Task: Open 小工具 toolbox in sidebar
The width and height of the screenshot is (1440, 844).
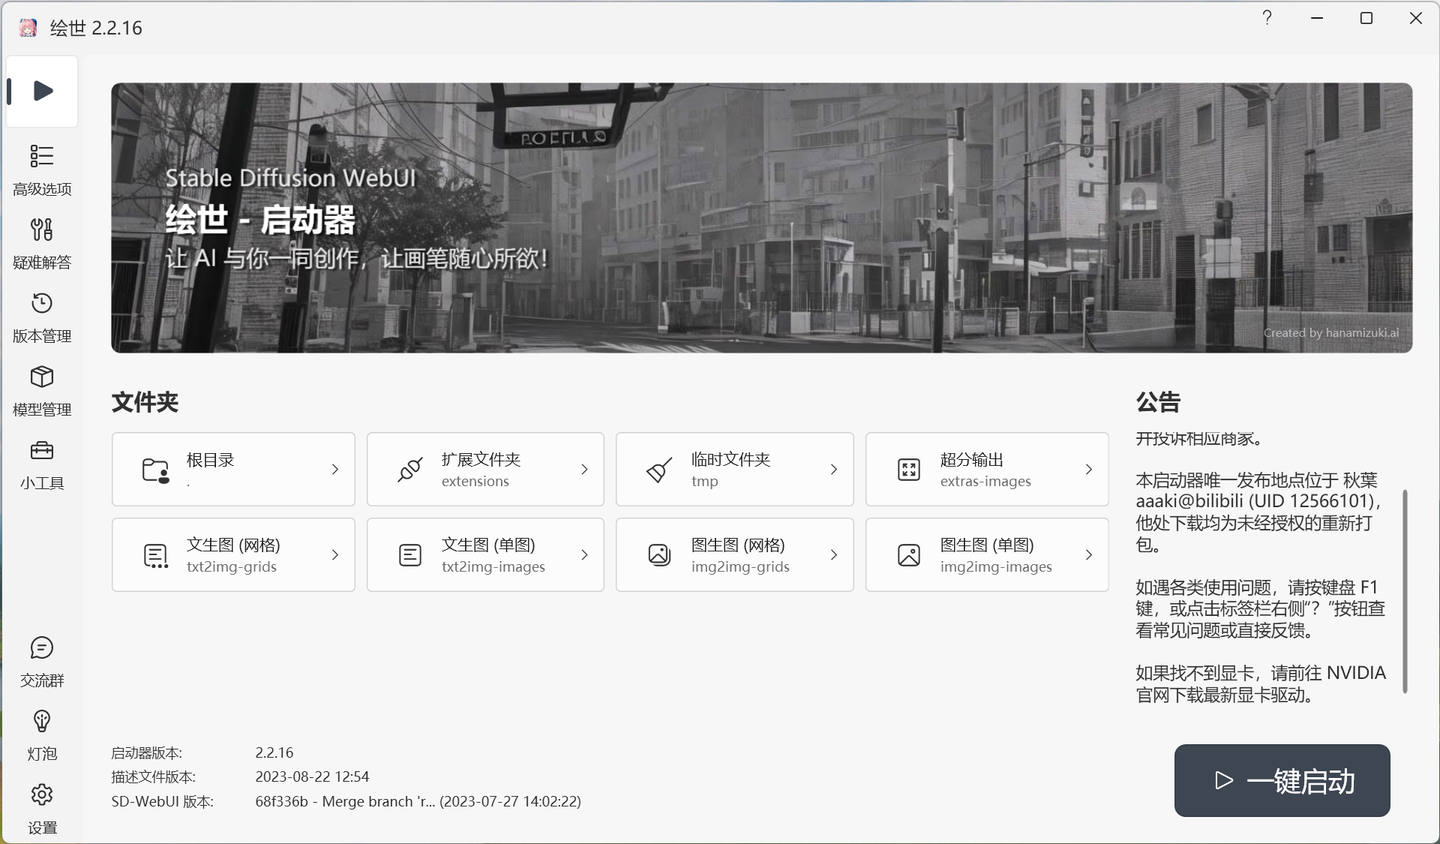Action: [x=42, y=463]
